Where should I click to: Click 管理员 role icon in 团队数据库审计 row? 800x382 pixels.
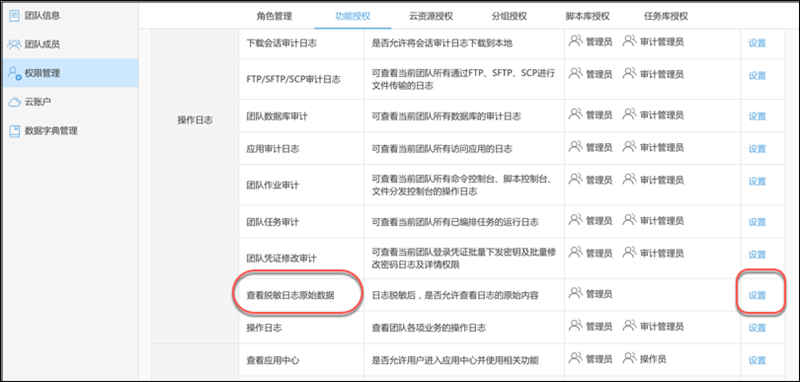pyautogui.click(x=576, y=113)
